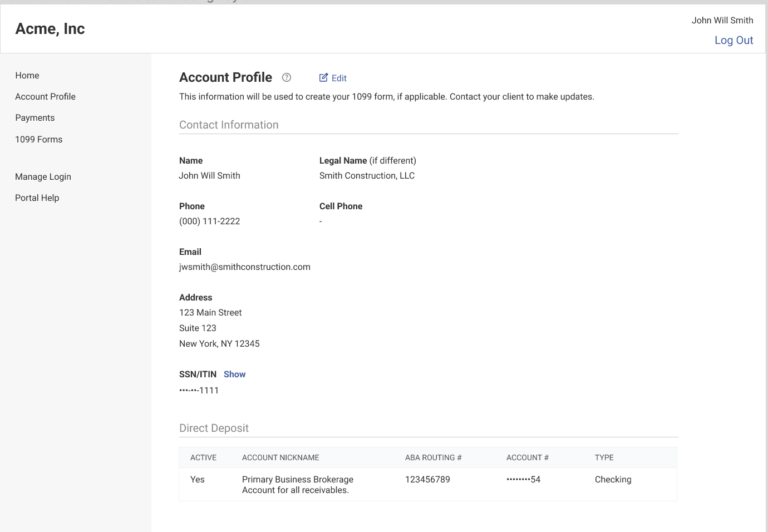This screenshot has height=532, width=768.
Task: Click the address line 123 Main Street
Action: [210, 313]
